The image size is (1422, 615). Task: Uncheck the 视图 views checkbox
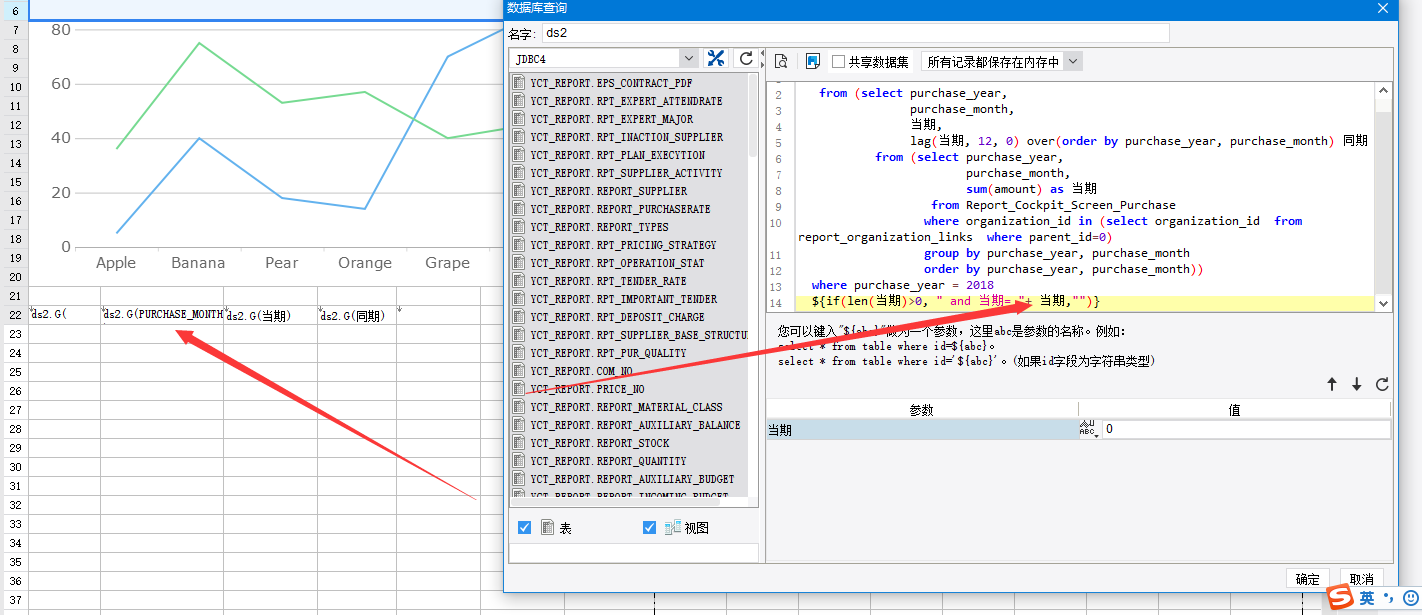[650, 527]
